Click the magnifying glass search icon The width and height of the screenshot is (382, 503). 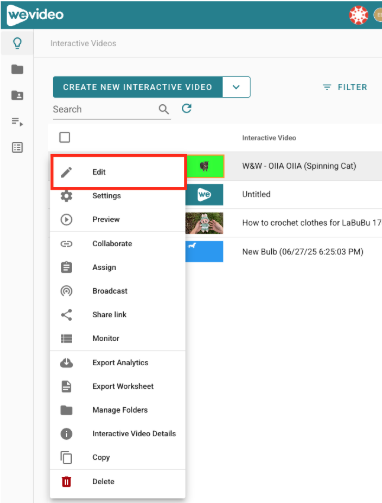(164, 109)
